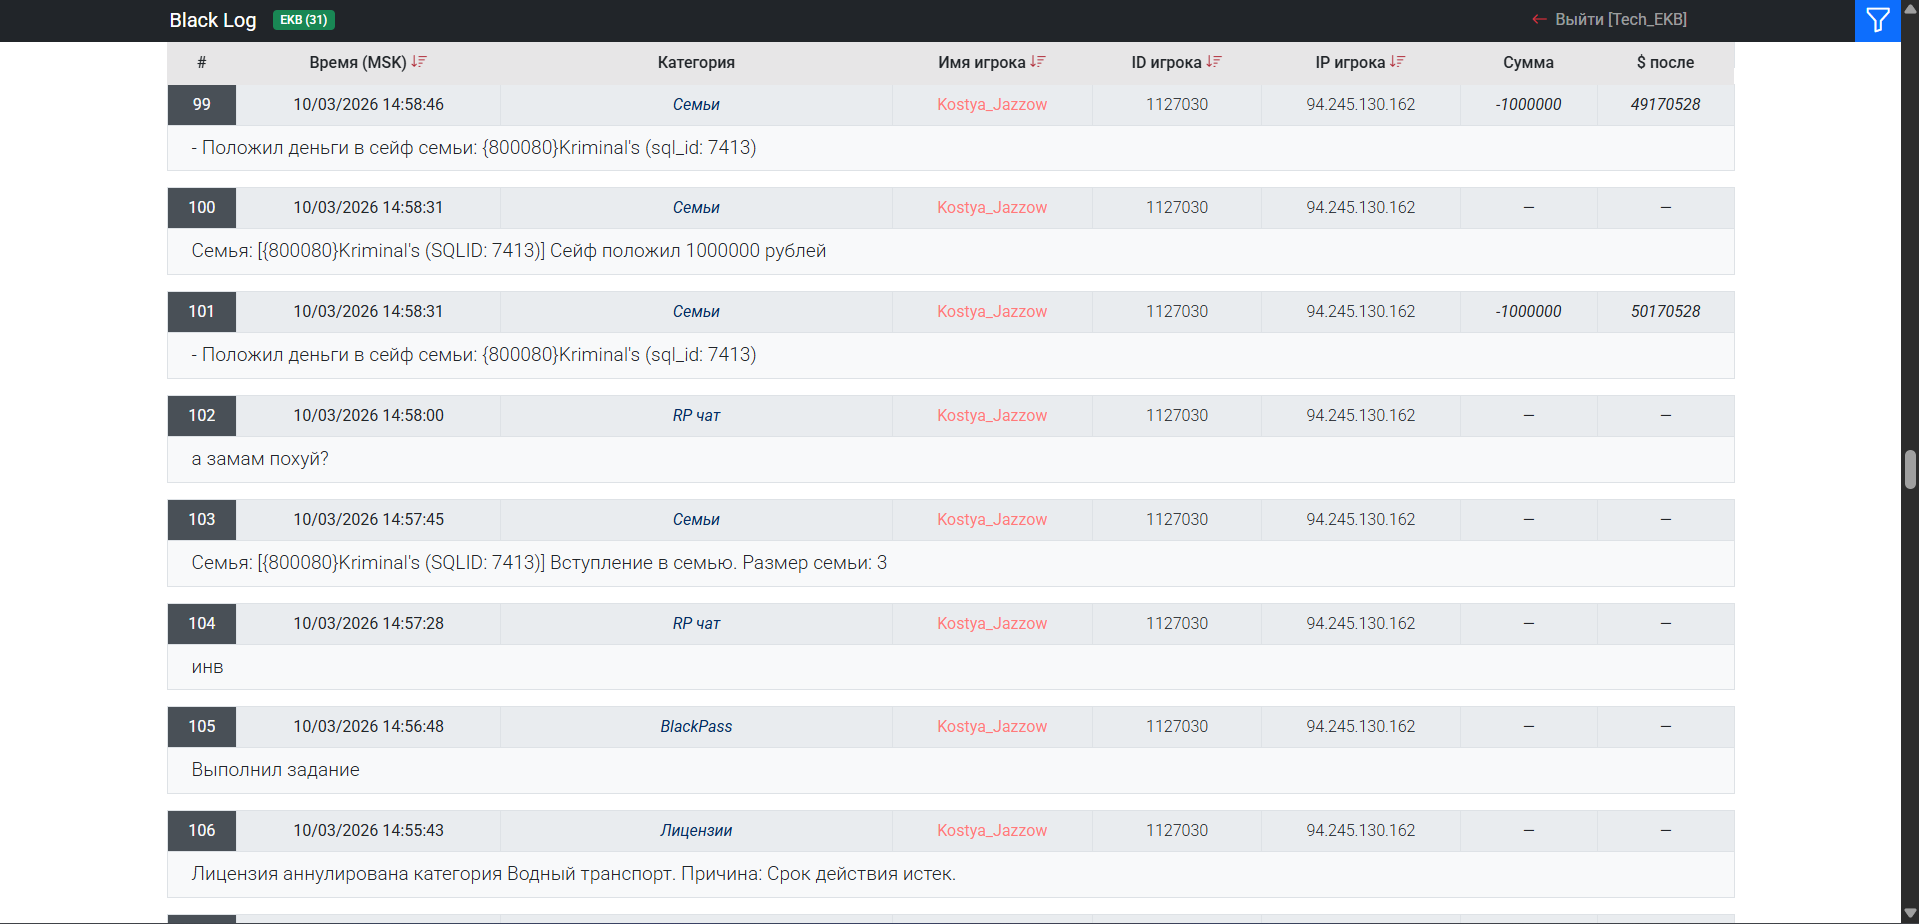Sort by time (MSK) sort icon

(x=419, y=62)
